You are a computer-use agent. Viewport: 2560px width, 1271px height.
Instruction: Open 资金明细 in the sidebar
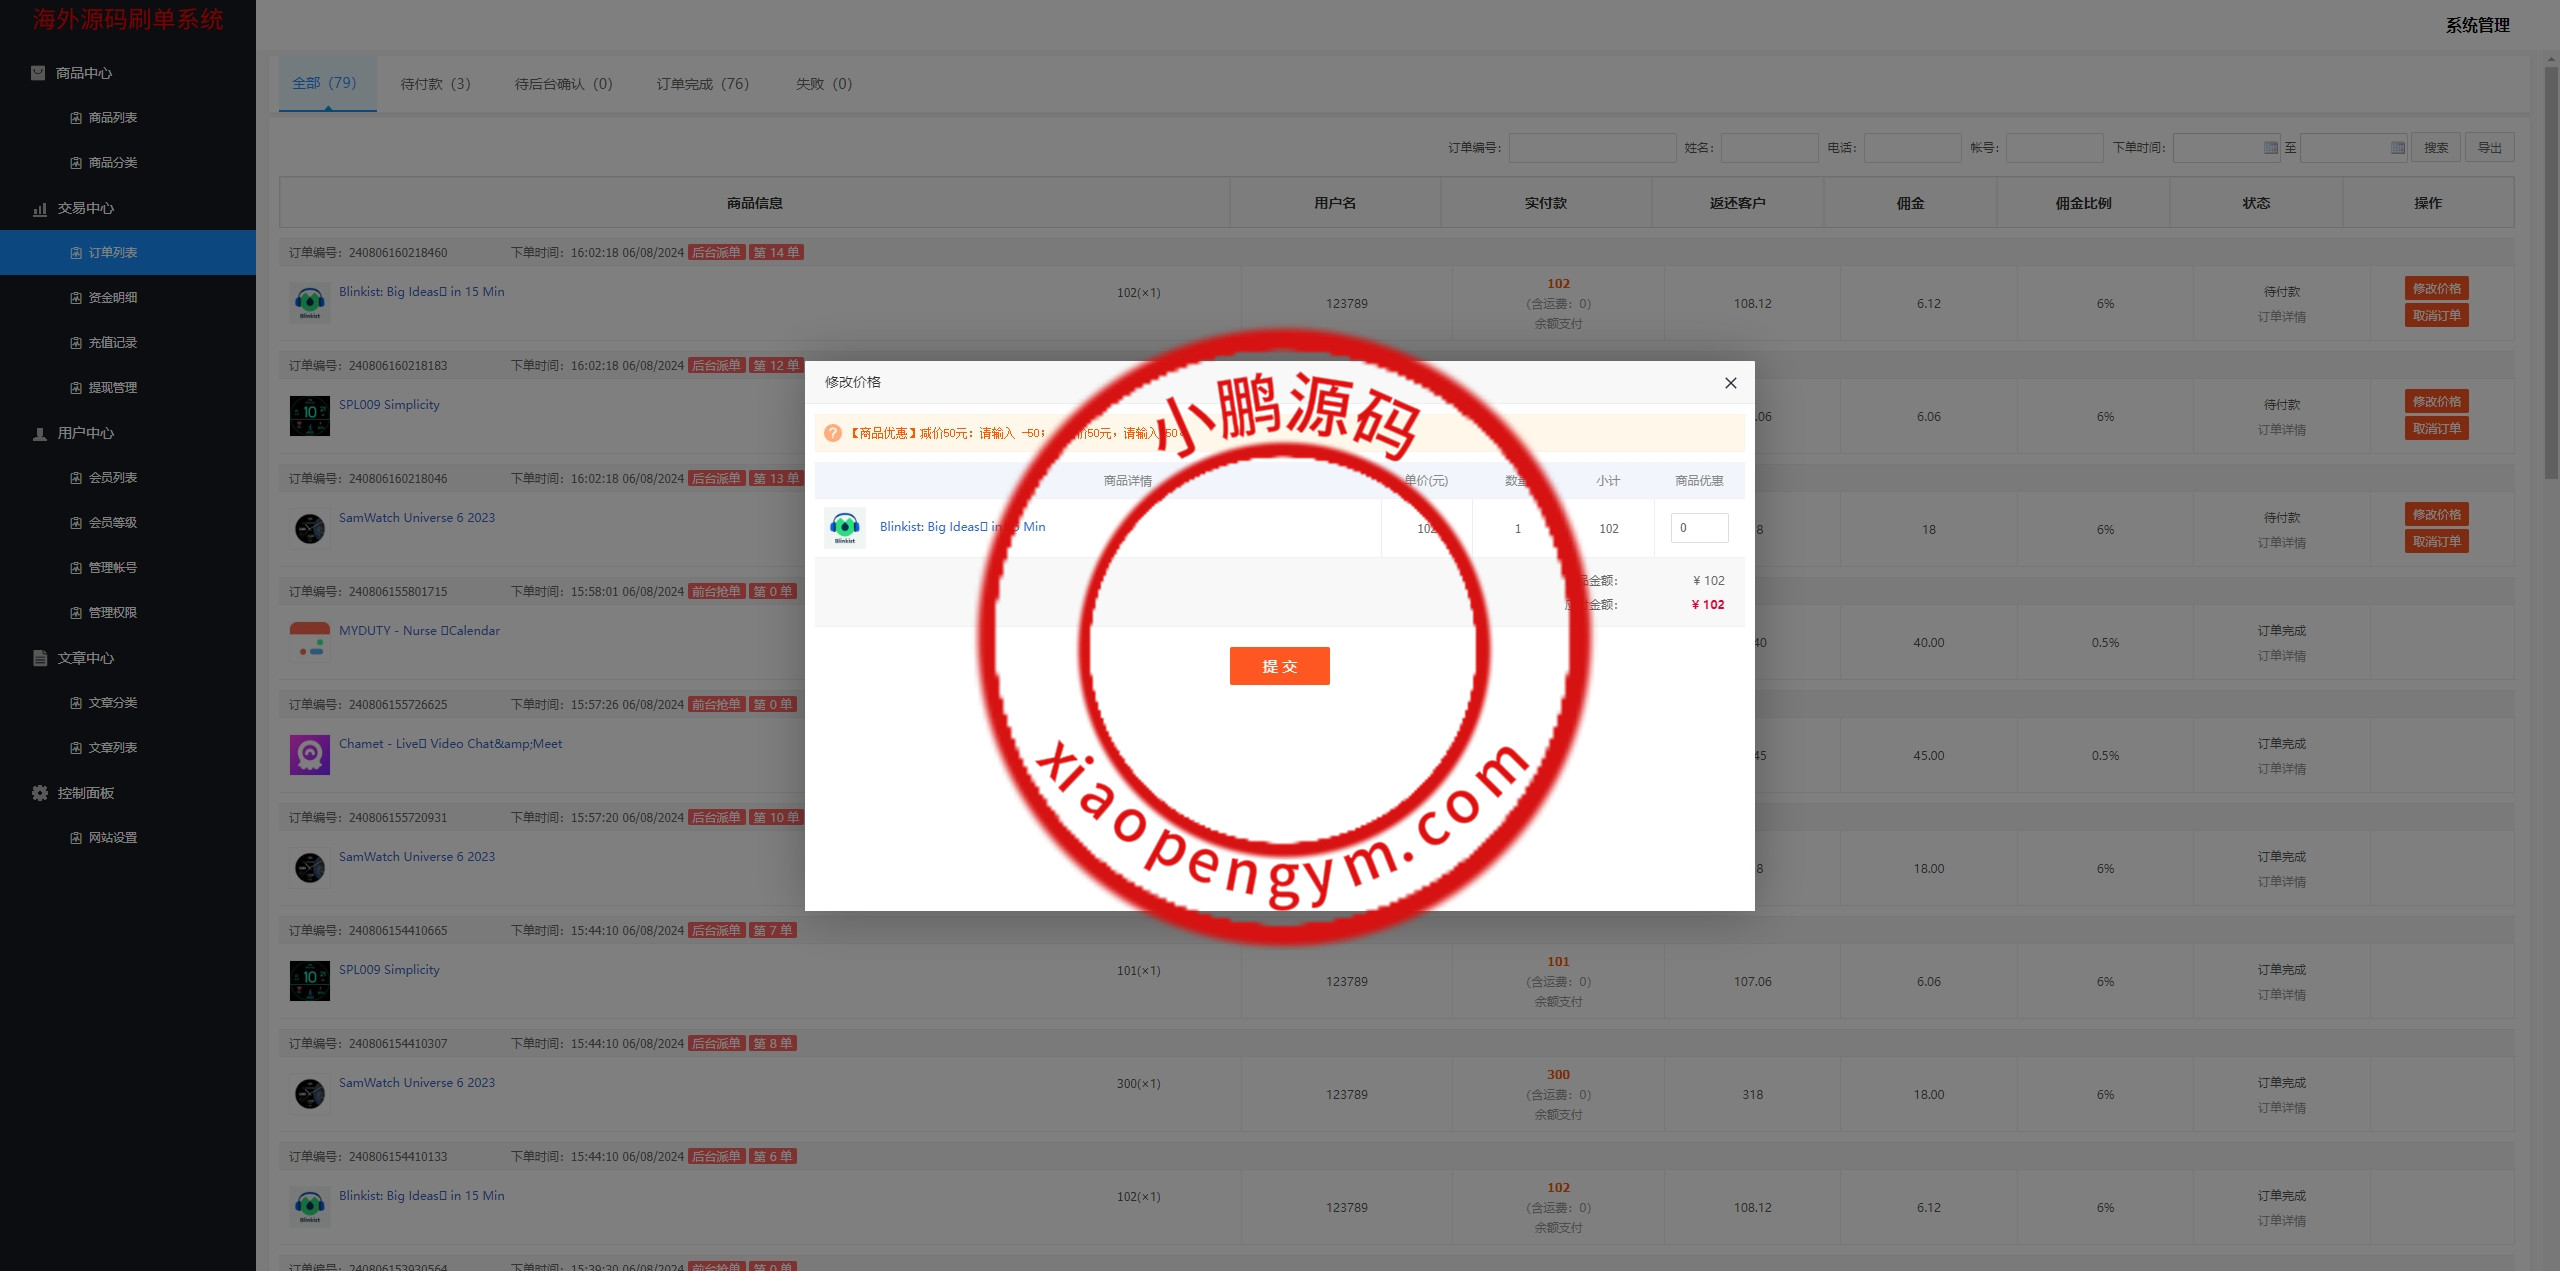[x=112, y=298]
